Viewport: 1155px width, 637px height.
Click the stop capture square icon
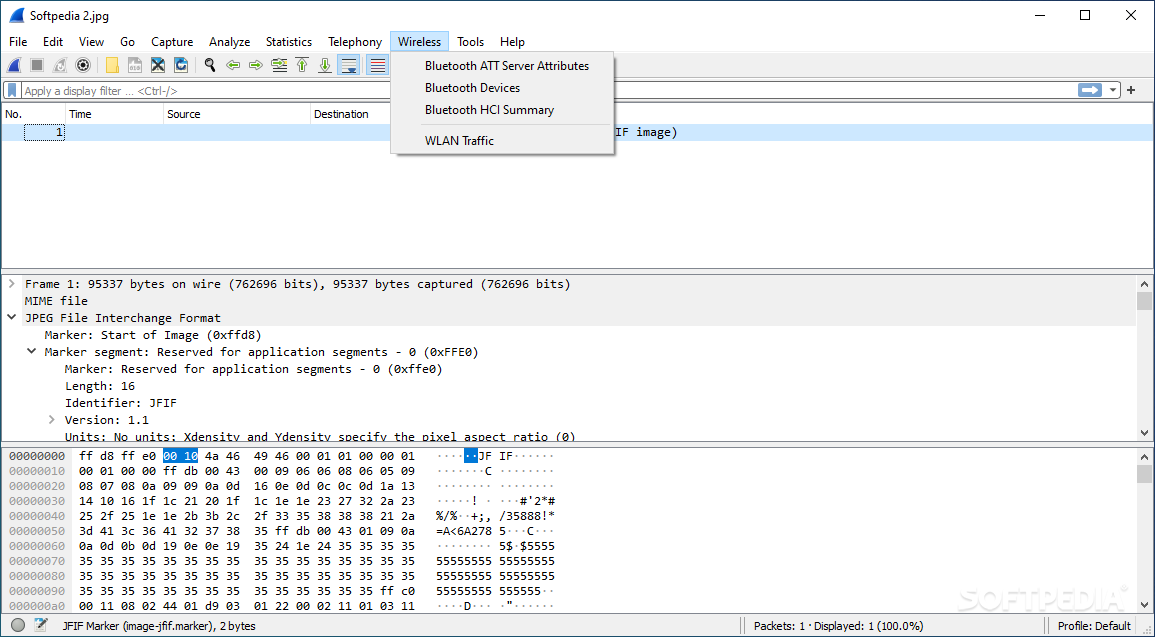pyautogui.click(x=37, y=66)
